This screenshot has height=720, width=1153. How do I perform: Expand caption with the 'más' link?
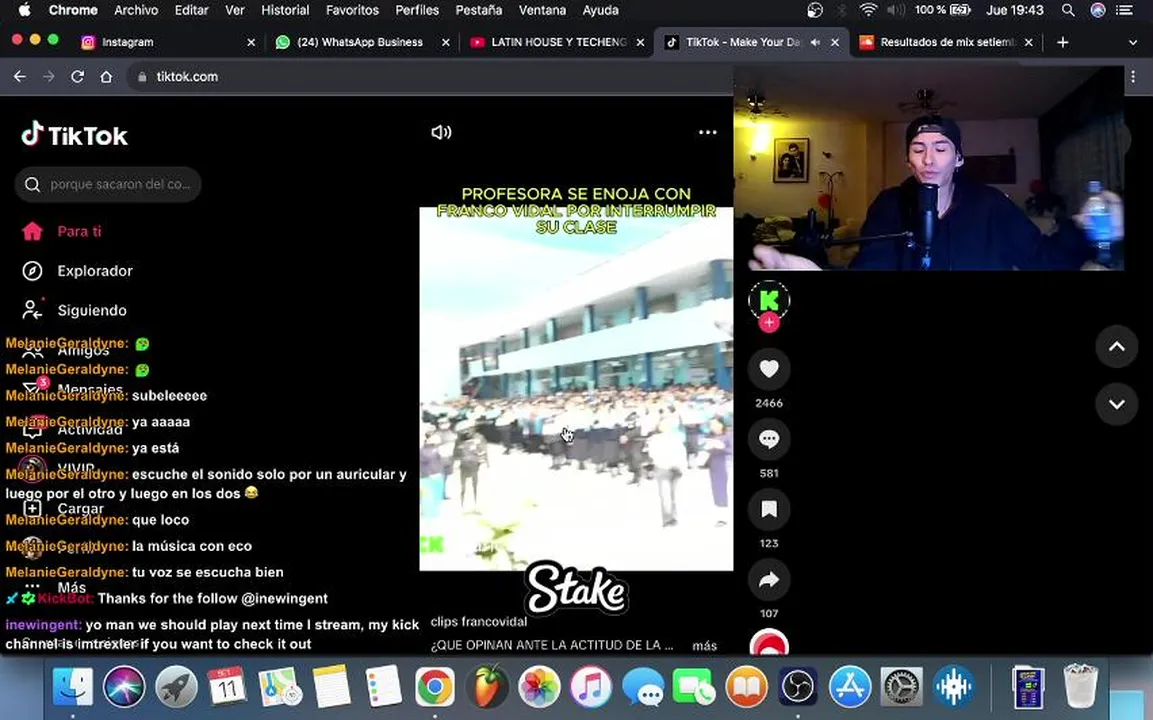click(704, 646)
